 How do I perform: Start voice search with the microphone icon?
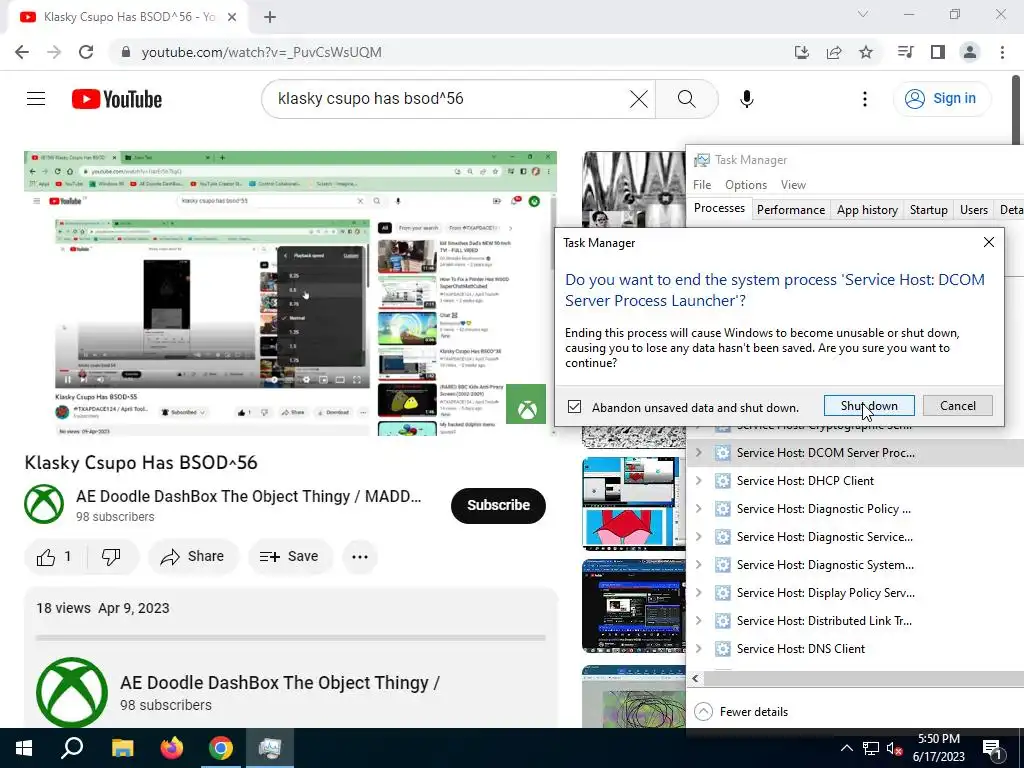pos(746,99)
